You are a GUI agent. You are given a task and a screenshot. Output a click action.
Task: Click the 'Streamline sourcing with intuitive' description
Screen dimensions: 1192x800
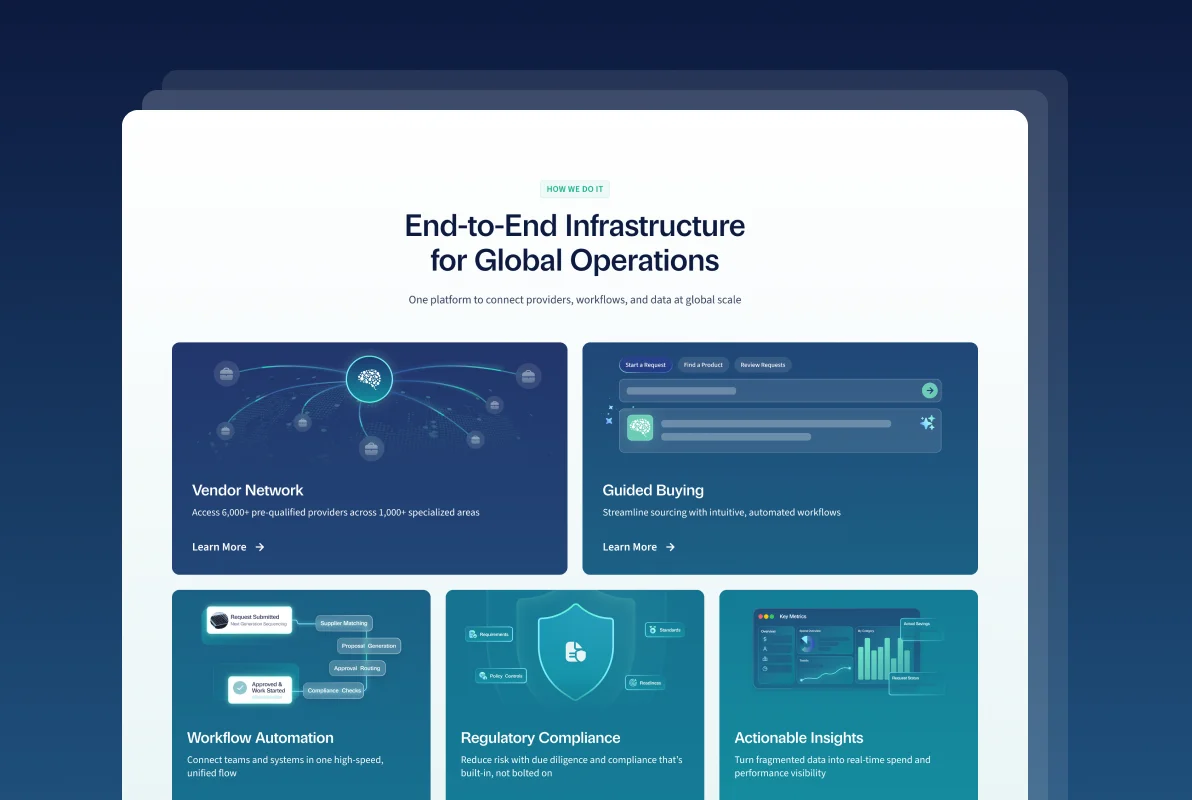click(721, 513)
